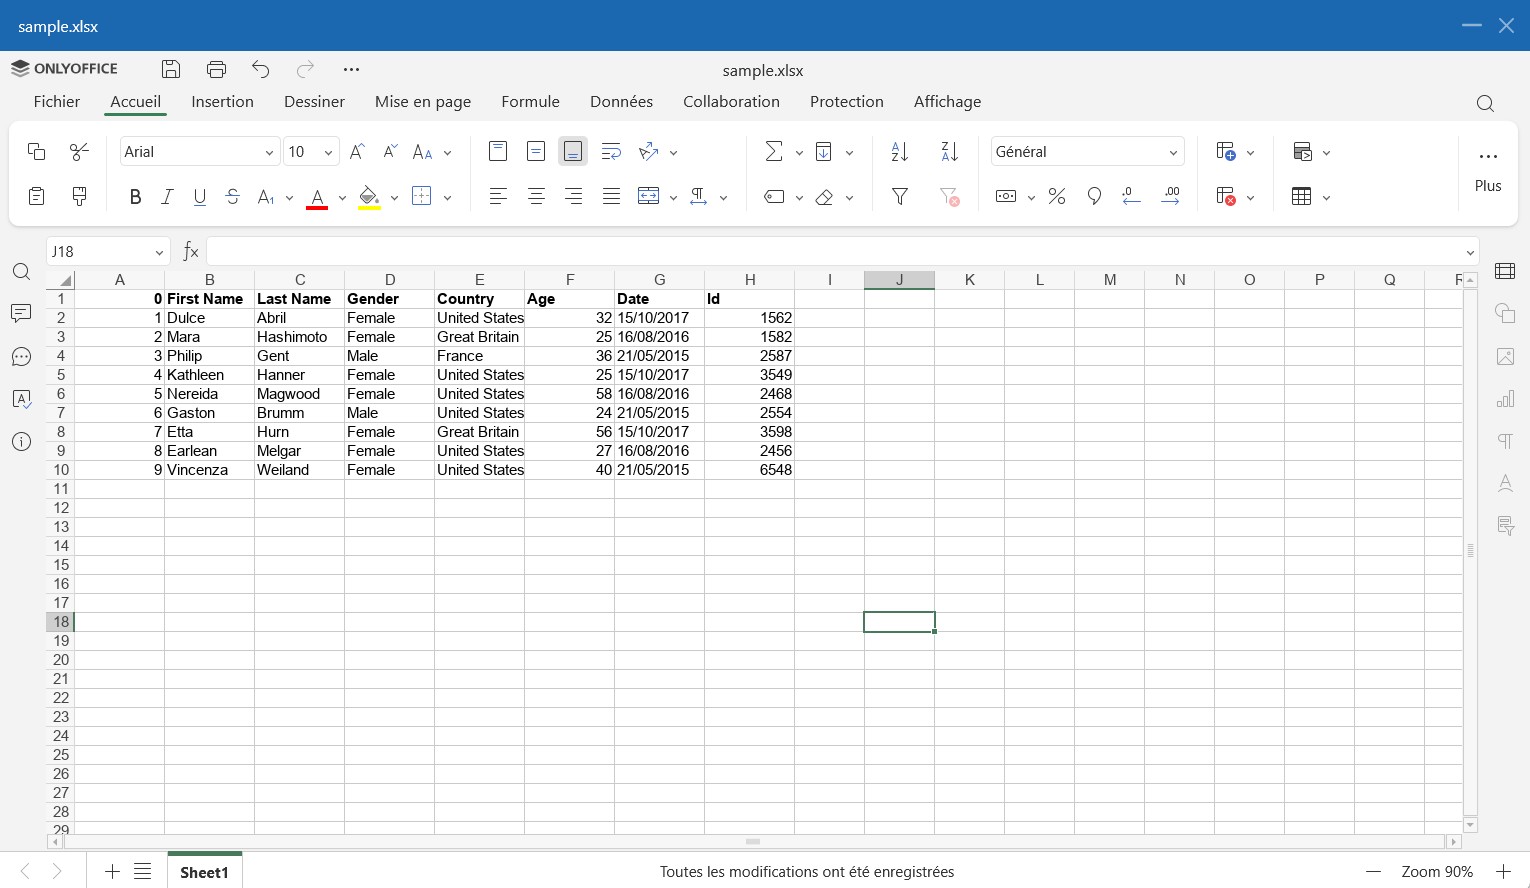Screen dimensions: 1530x888
Task: Open the Insertion tab
Action: [222, 102]
